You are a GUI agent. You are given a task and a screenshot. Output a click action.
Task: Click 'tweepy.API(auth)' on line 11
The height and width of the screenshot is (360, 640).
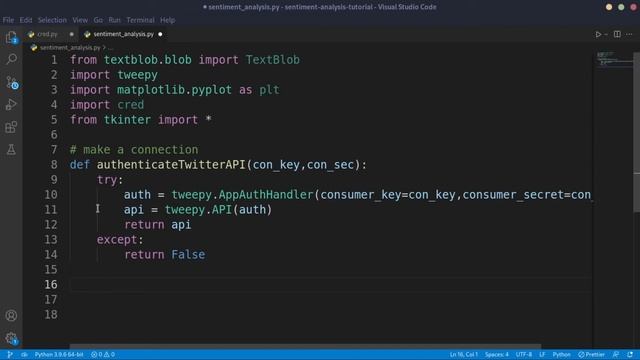(x=218, y=210)
